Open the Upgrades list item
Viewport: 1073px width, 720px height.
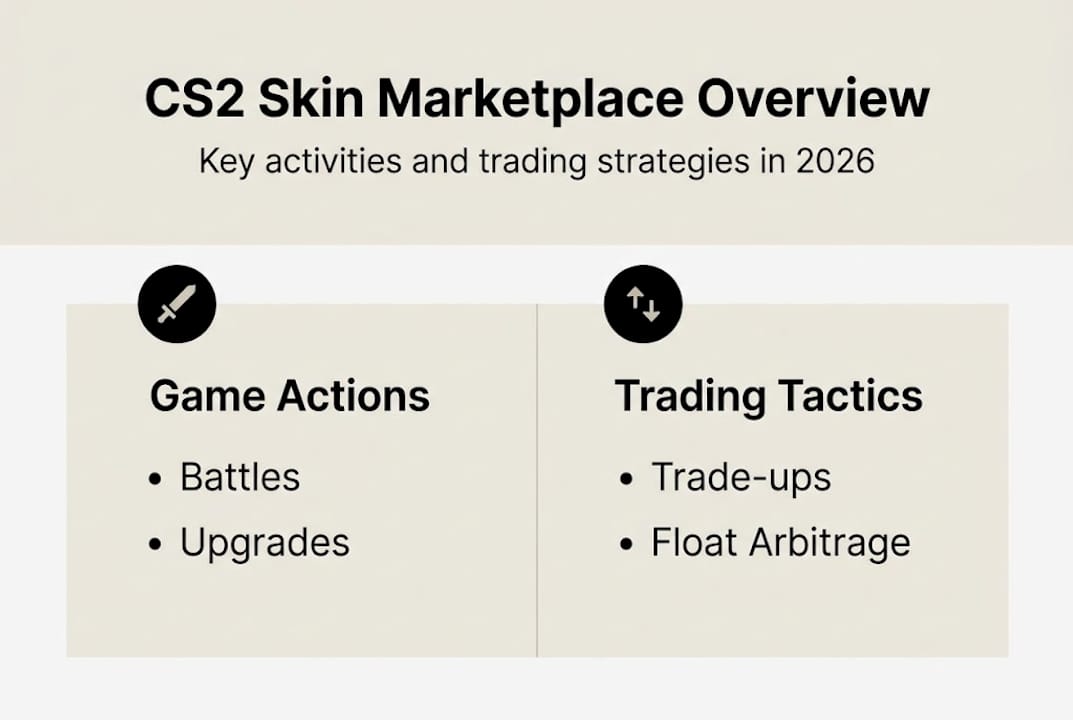point(265,543)
